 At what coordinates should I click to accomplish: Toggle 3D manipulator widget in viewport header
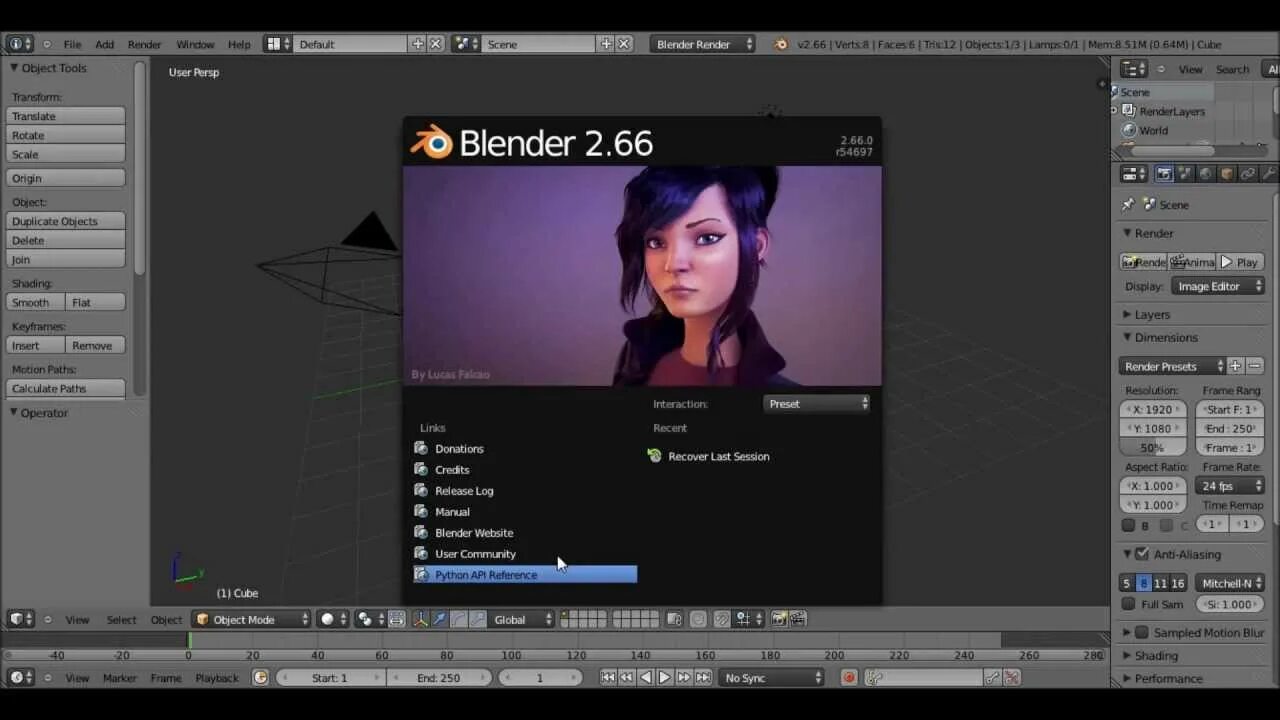coord(421,619)
